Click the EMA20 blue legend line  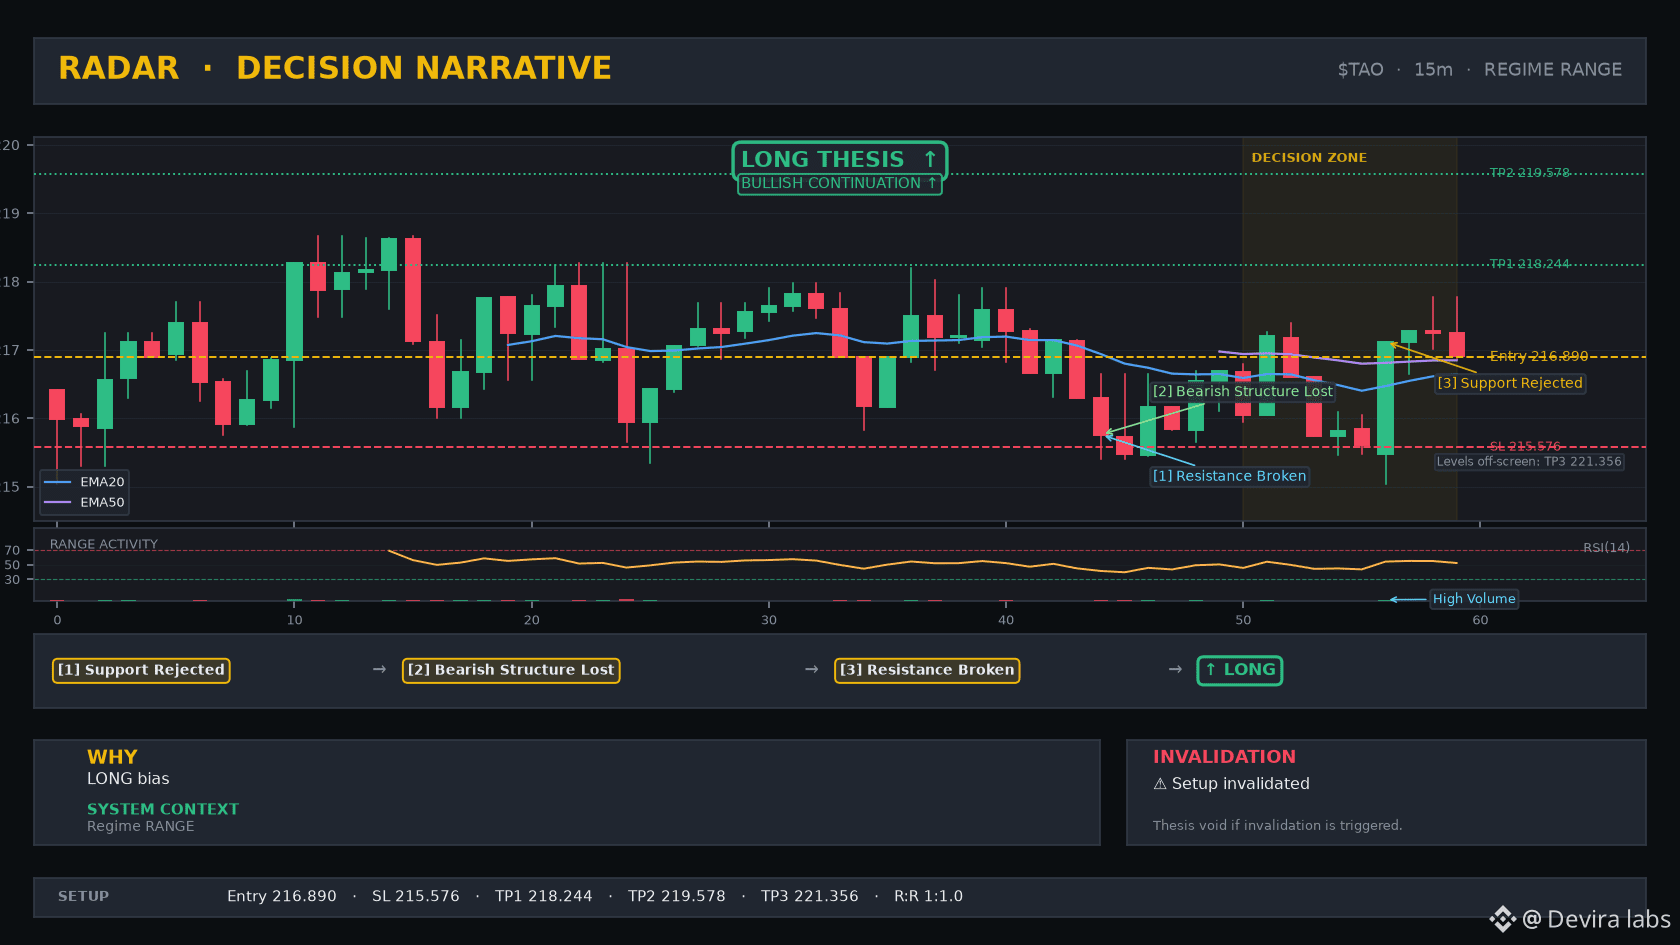[58, 482]
